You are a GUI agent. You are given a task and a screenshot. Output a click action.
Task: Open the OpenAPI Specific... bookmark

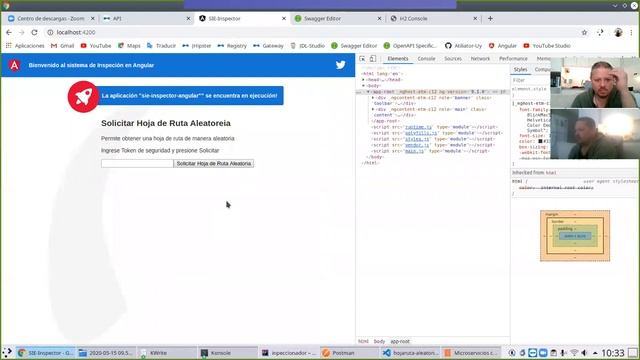click(x=410, y=46)
